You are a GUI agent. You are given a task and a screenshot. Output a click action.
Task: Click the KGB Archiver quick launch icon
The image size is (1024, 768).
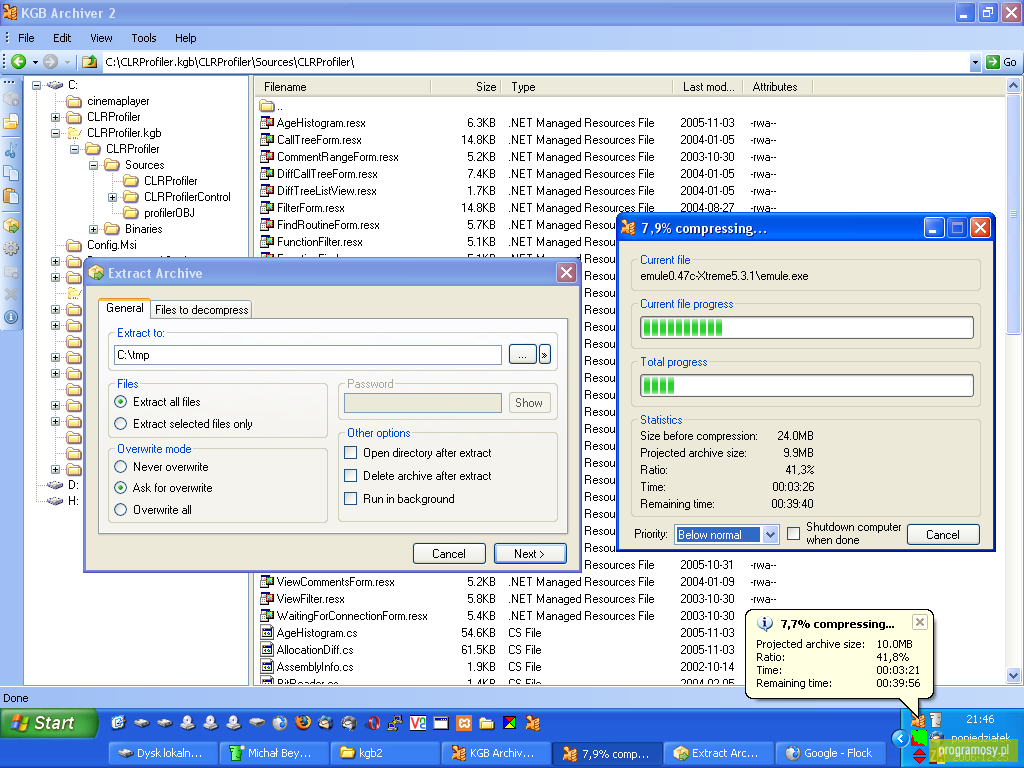click(533, 722)
